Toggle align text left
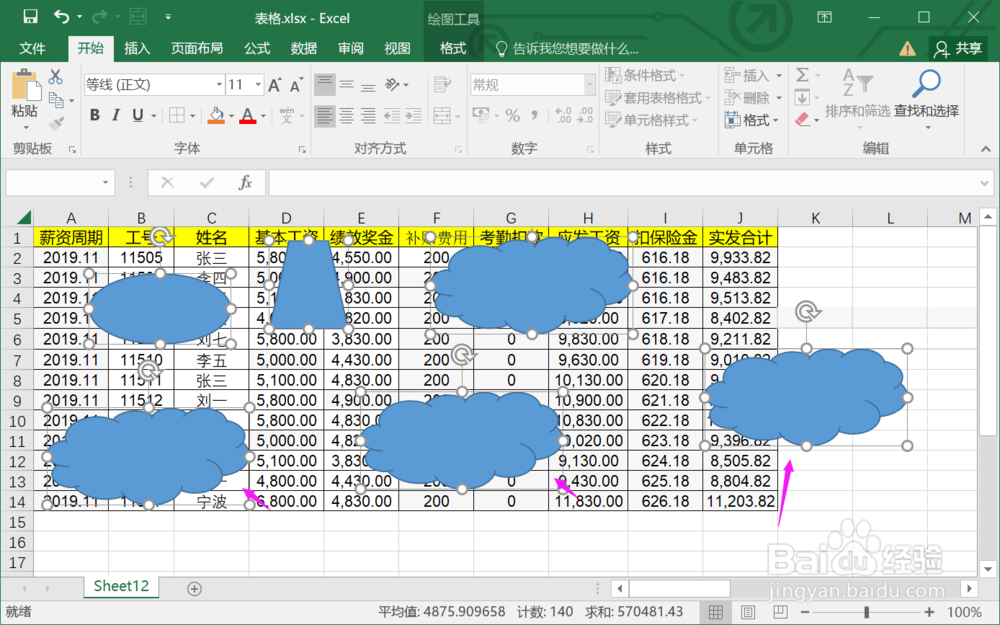 tap(325, 115)
